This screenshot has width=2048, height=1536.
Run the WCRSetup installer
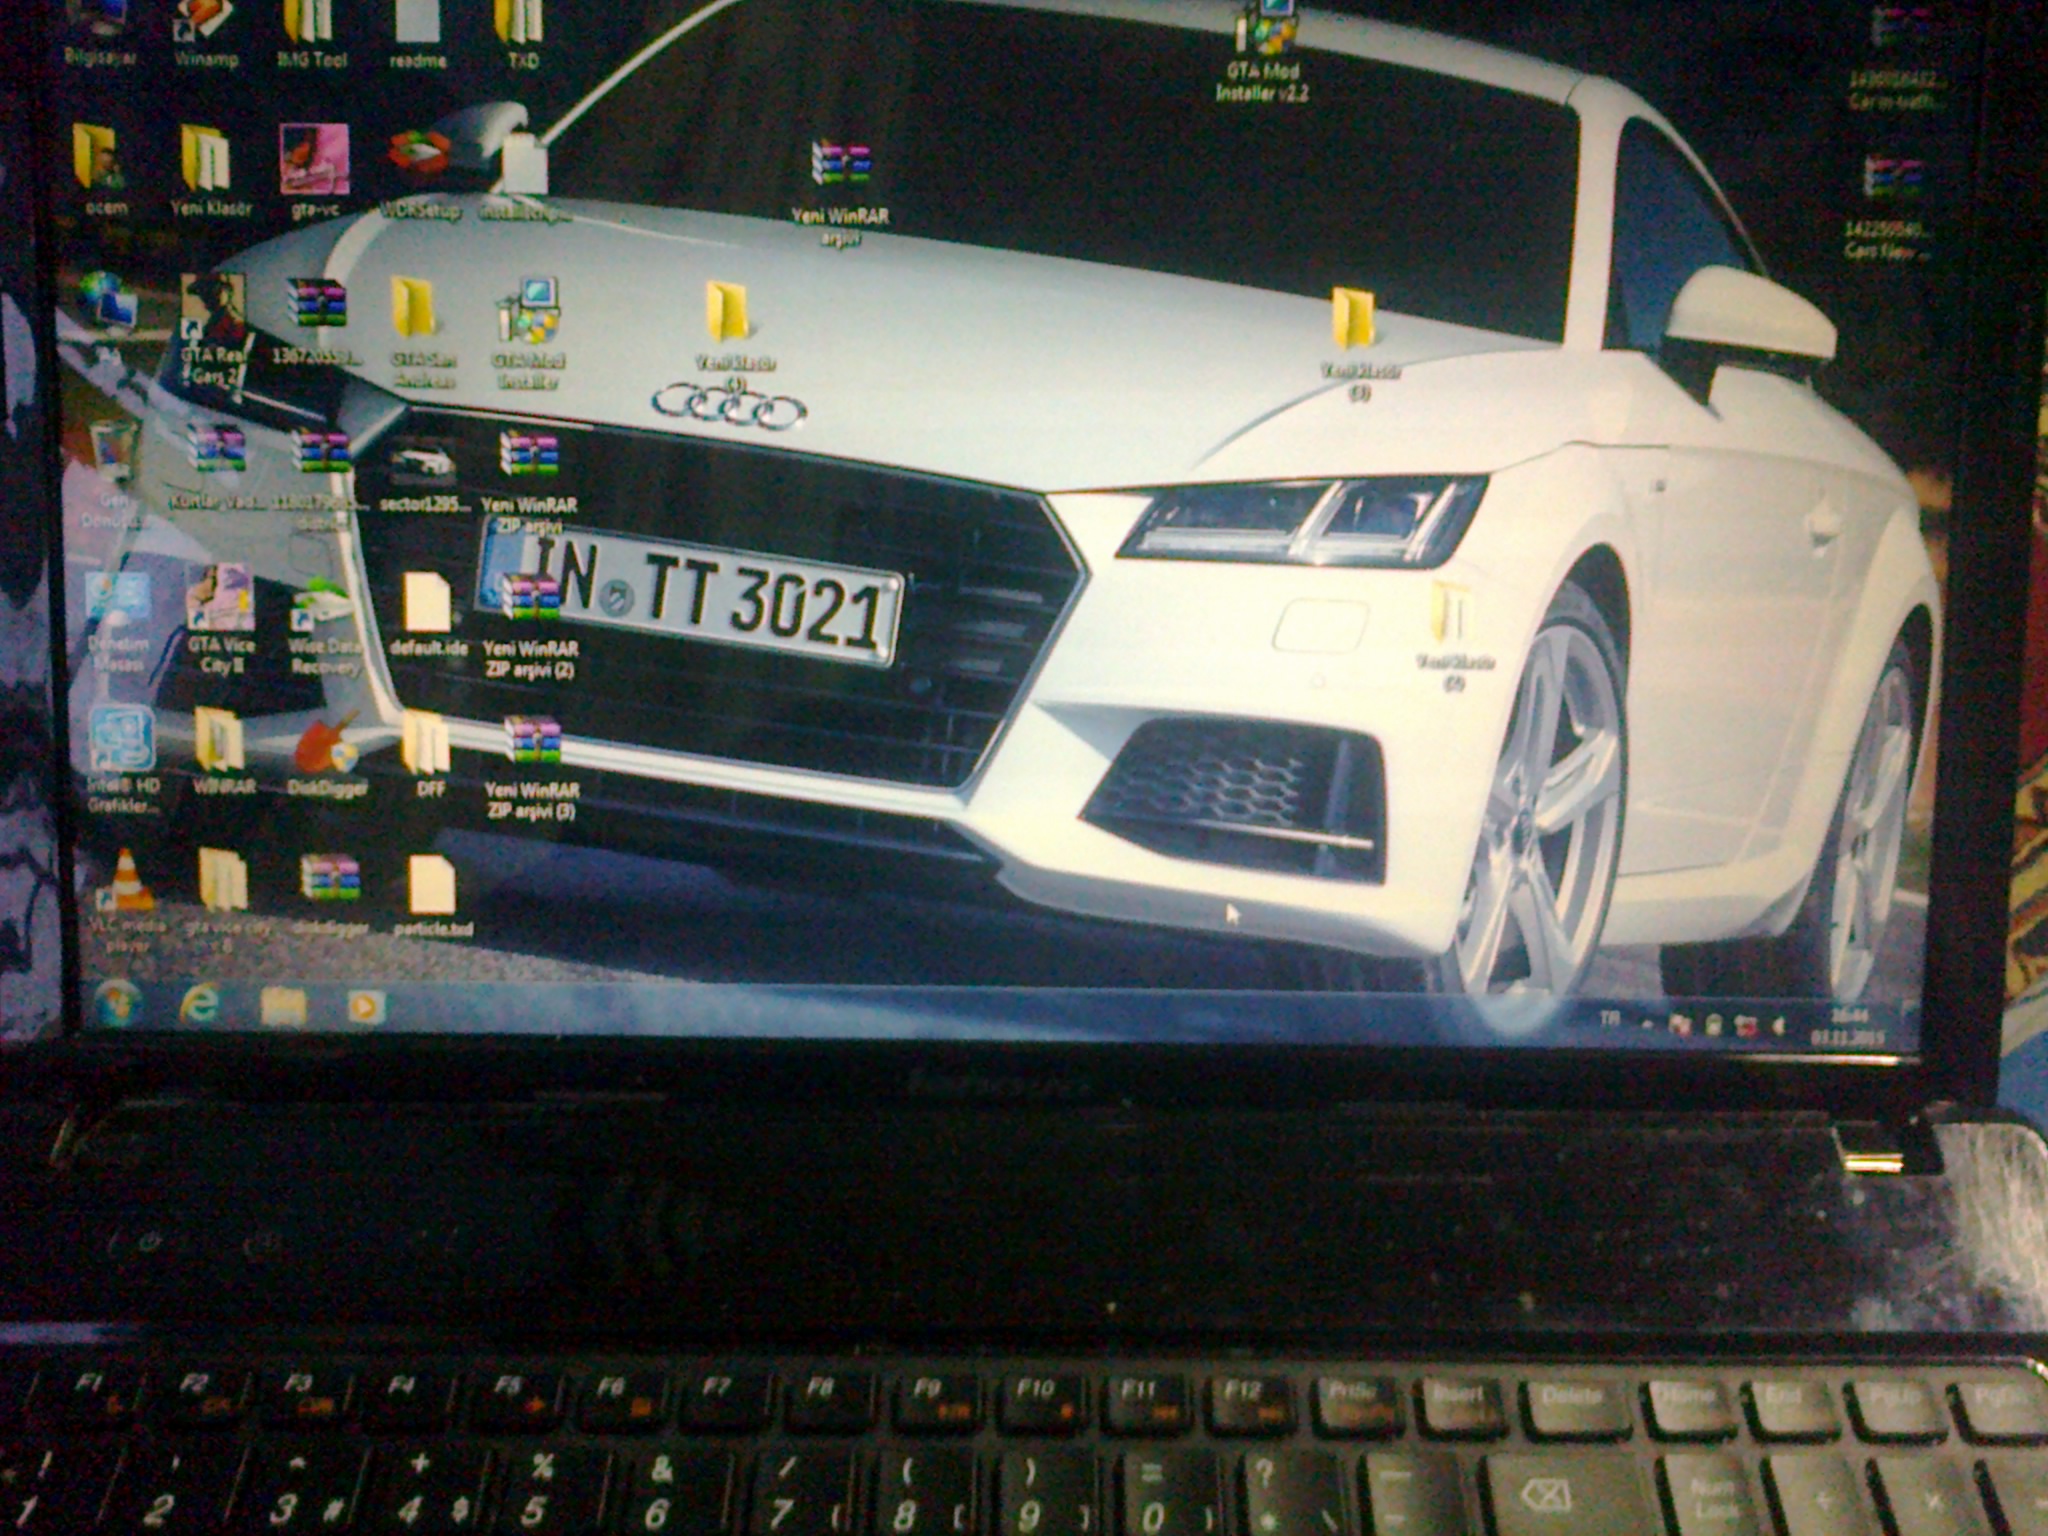[420, 175]
